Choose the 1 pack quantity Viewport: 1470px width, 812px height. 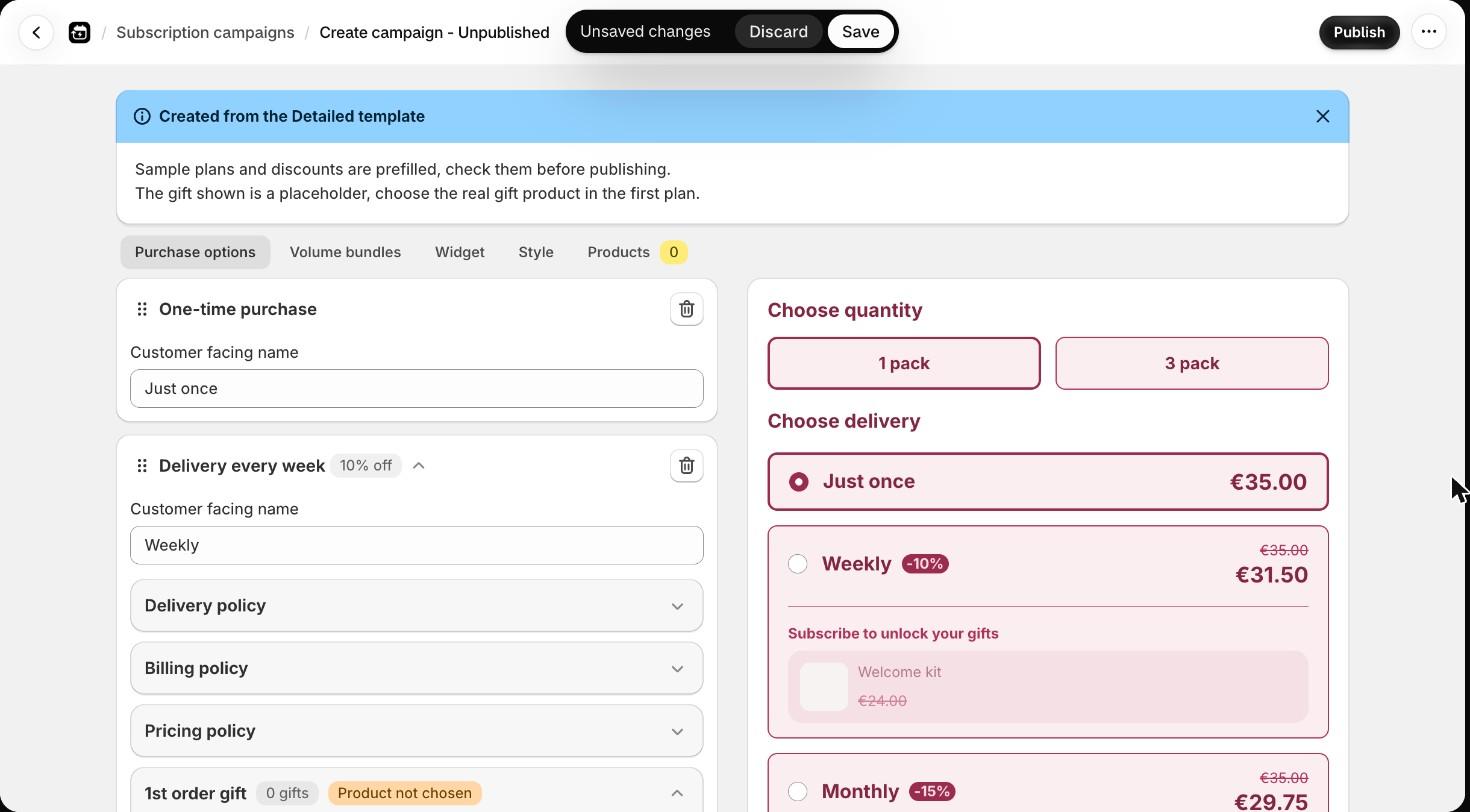pos(904,363)
